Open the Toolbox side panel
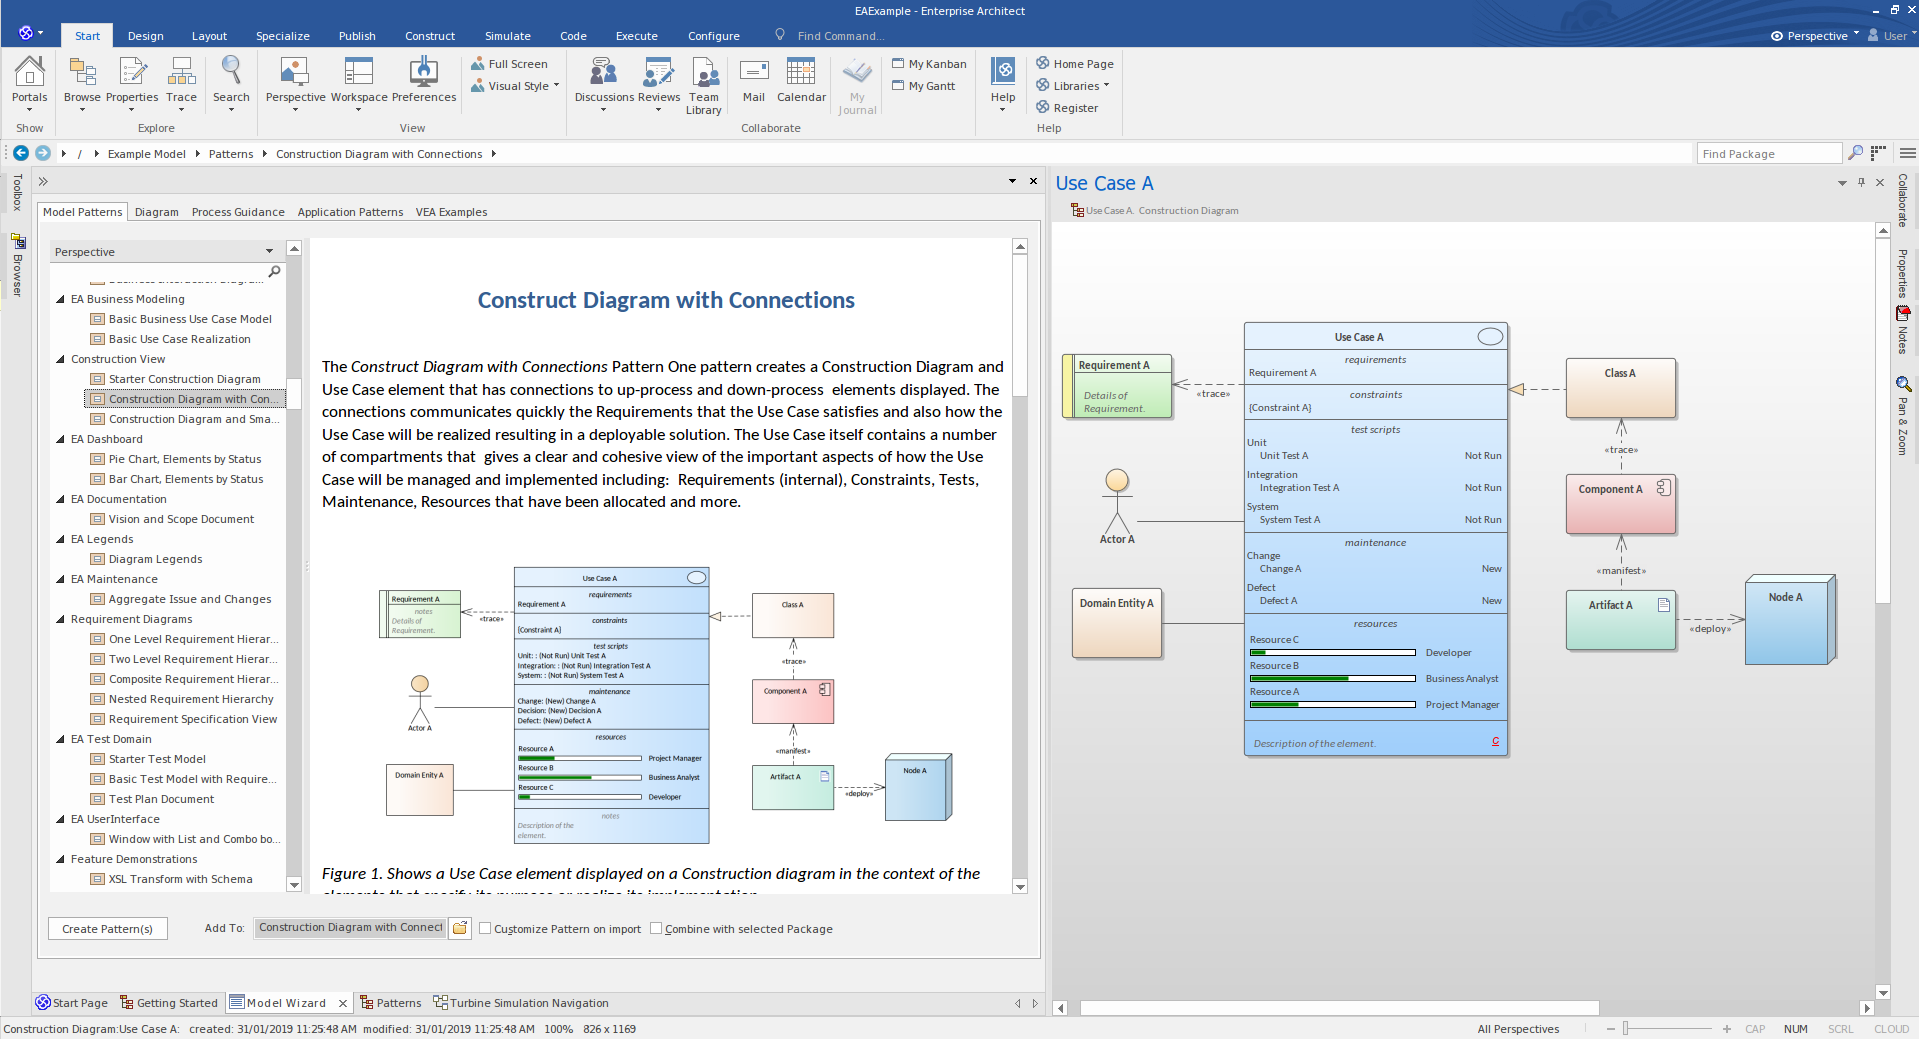This screenshot has width=1919, height=1039. (x=17, y=192)
